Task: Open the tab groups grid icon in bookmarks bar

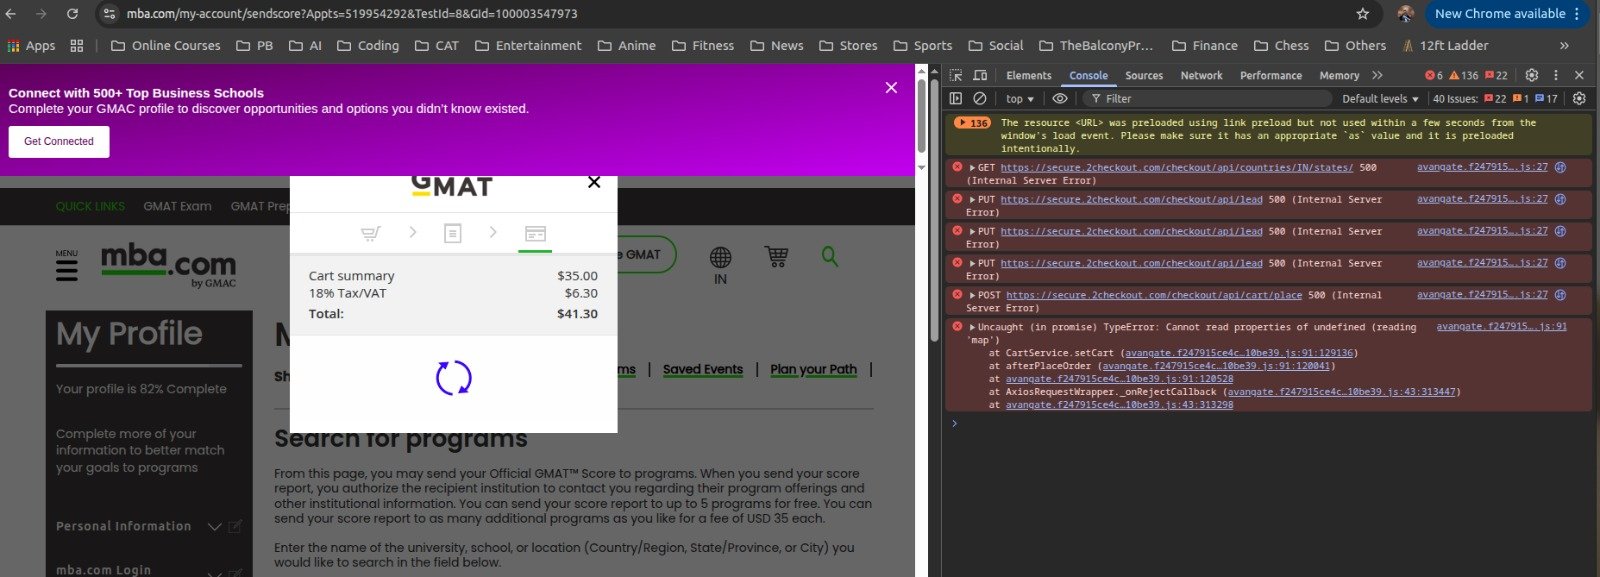Action: click(77, 46)
